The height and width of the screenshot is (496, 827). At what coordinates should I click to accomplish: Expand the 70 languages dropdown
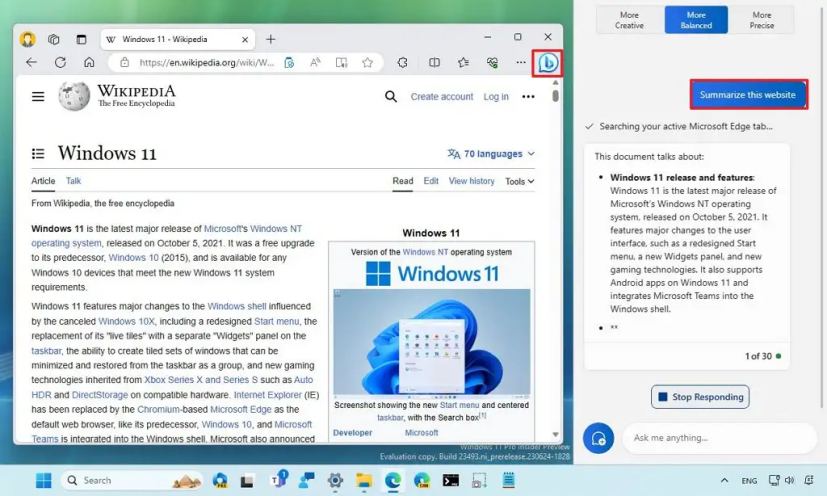point(491,154)
